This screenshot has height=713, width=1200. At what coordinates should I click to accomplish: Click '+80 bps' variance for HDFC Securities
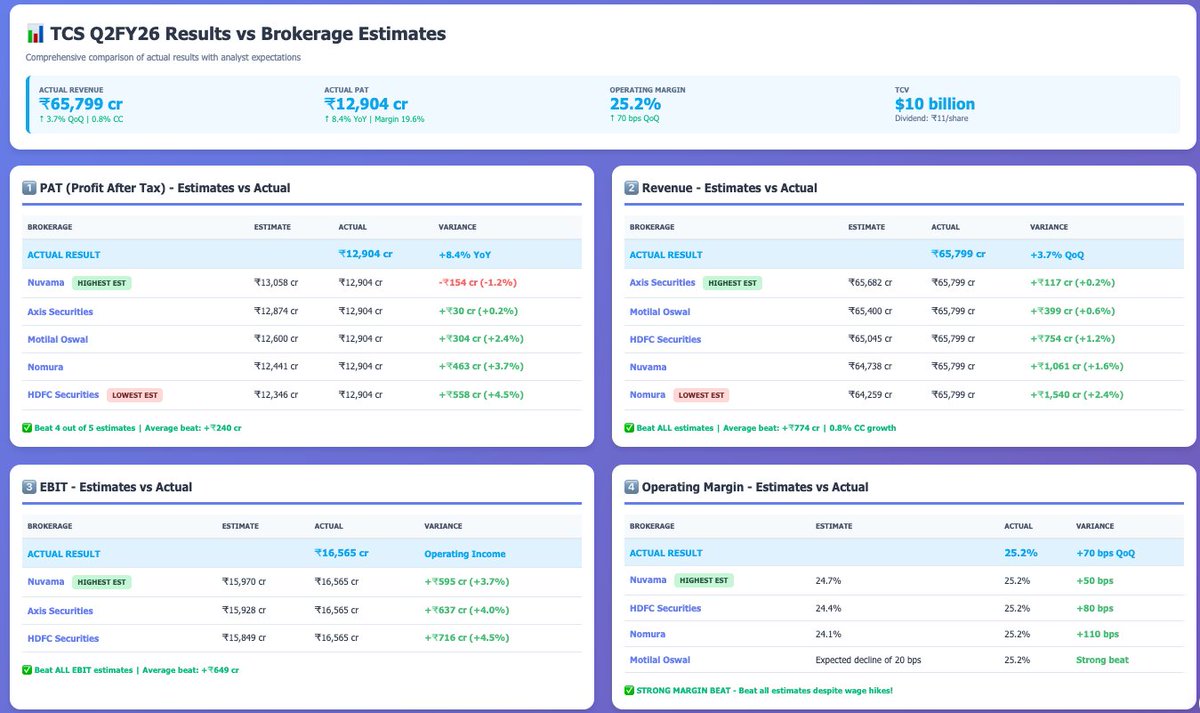(1095, 608)
